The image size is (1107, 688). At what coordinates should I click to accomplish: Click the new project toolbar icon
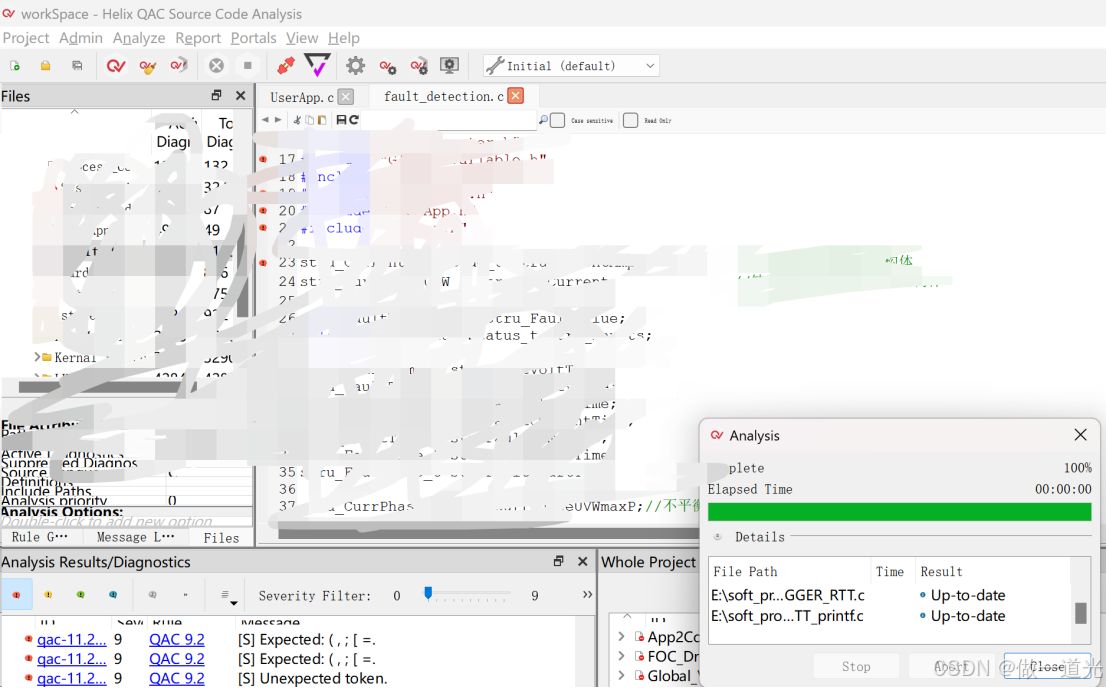(x=14, y=66)
